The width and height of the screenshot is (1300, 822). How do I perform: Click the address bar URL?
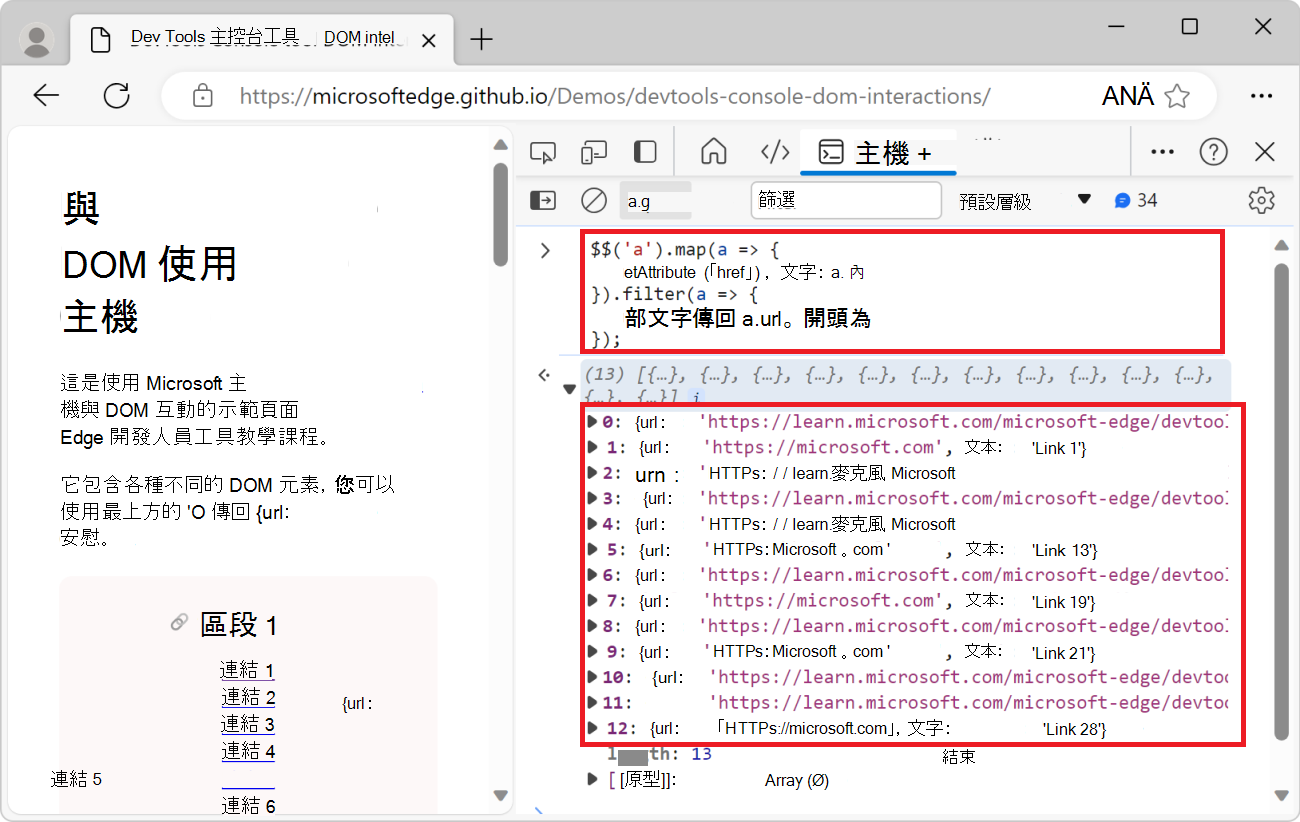coord(614,96)
